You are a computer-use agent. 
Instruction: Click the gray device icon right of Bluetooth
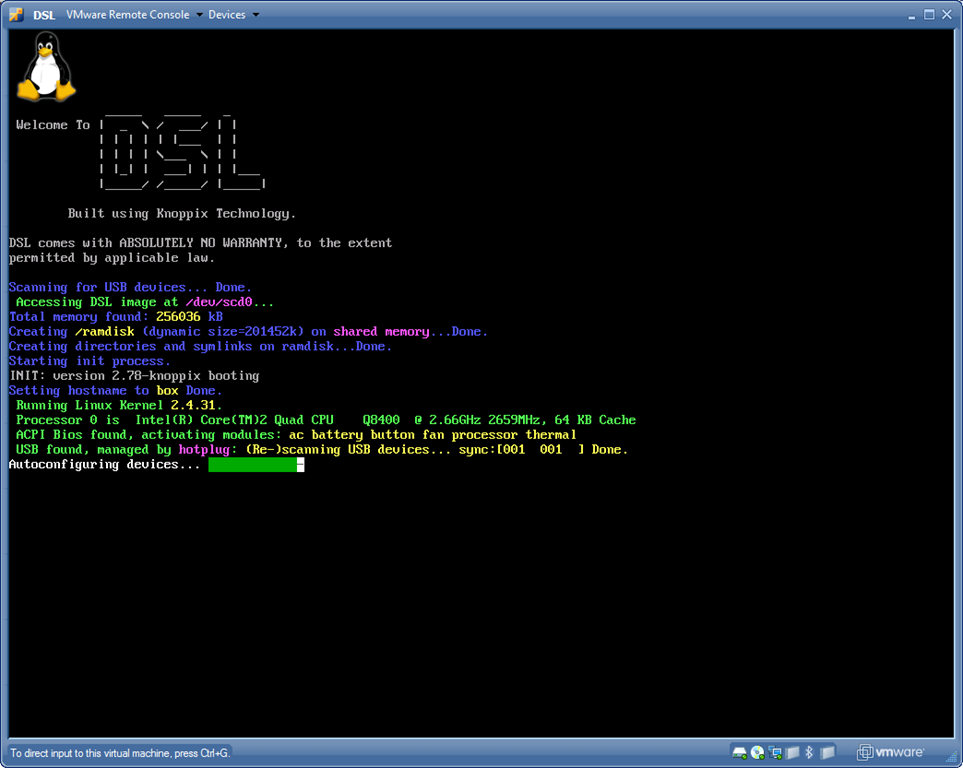[x=827, y=752]
